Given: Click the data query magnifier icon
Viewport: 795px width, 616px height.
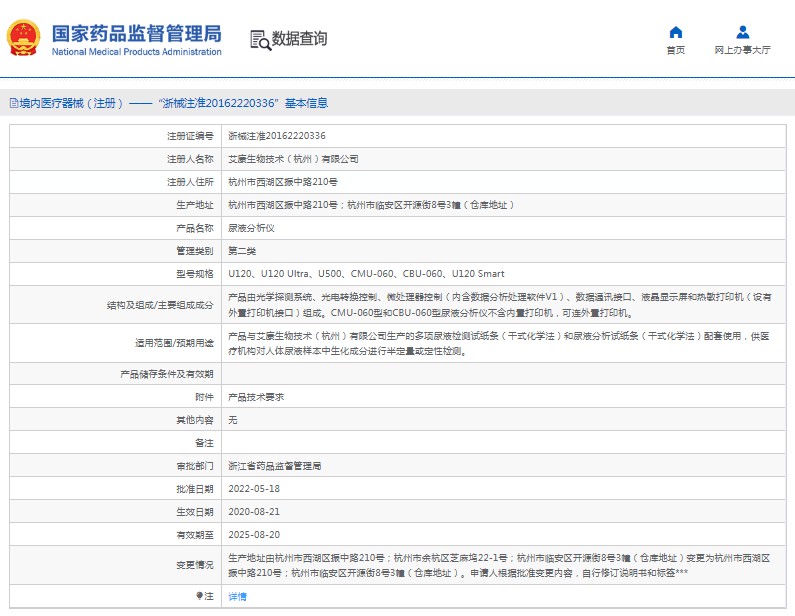Looking at the screenshot, I should [x=261, y=40].
